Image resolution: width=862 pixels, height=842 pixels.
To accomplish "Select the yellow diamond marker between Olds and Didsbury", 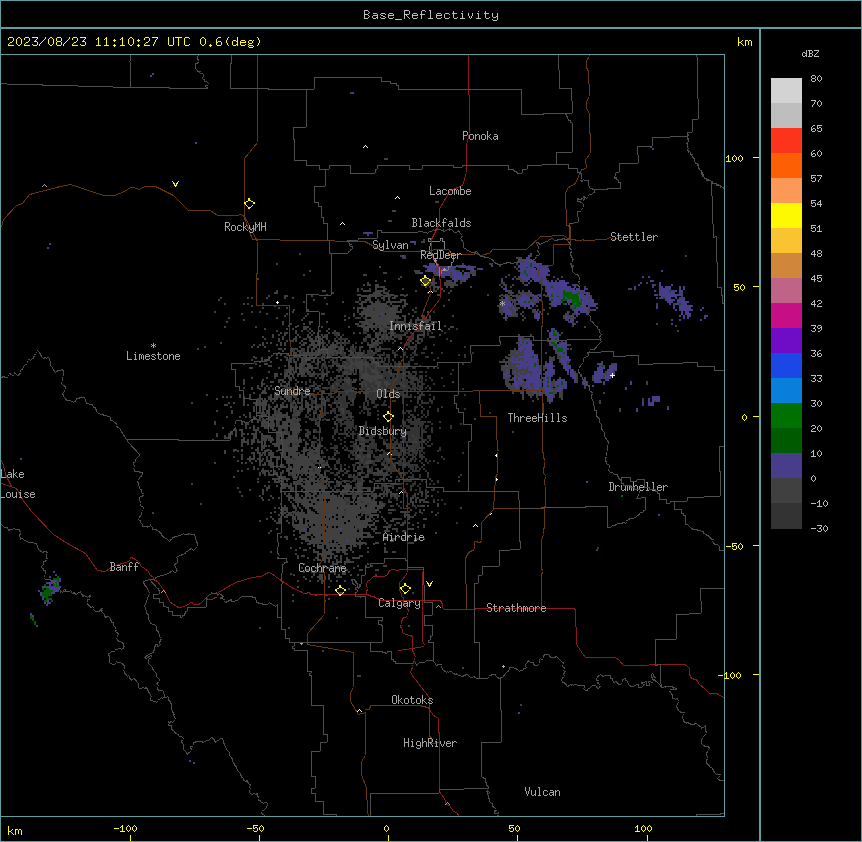I will click(x=388, y=417).
